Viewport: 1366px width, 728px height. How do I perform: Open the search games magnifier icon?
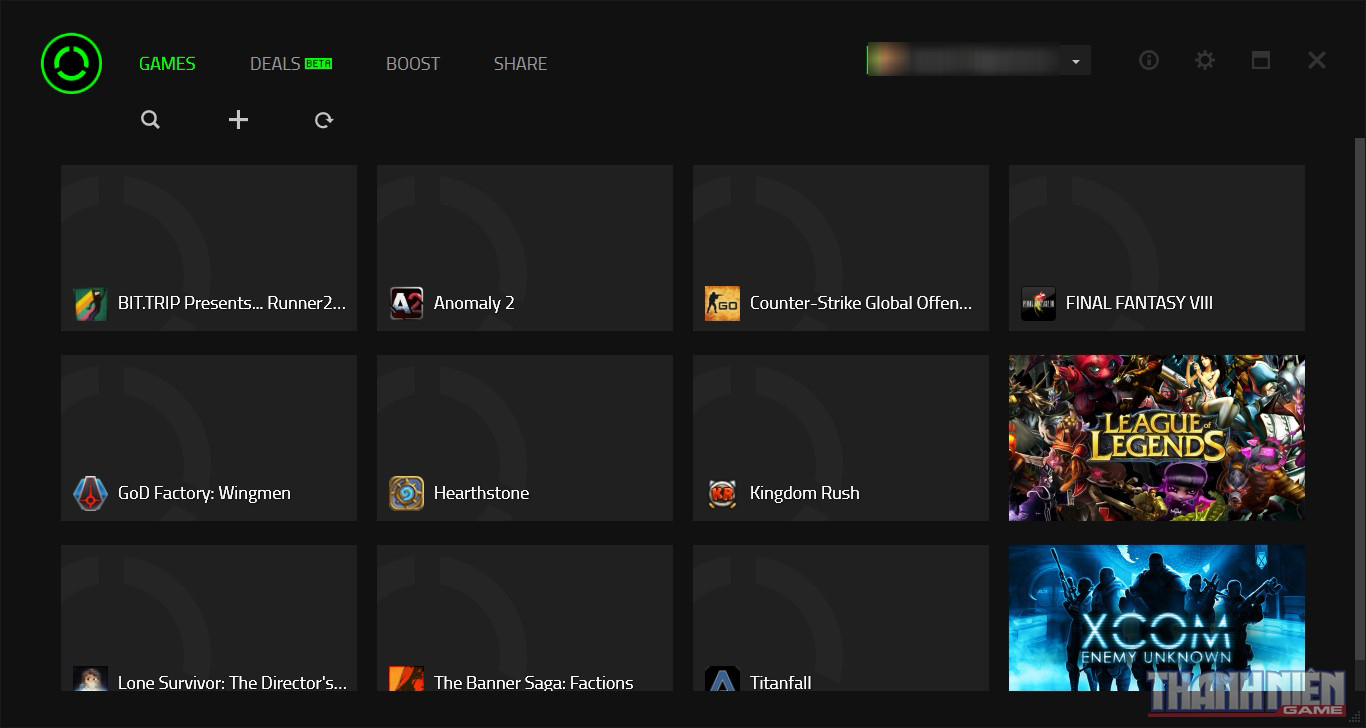click(x=150, y=120)
